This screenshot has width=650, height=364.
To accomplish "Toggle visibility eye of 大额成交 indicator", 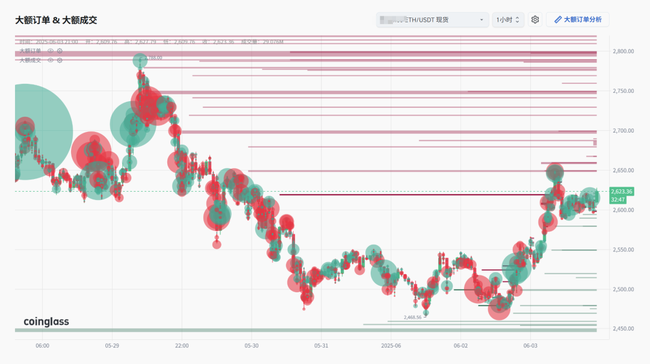I will point(50,60).
